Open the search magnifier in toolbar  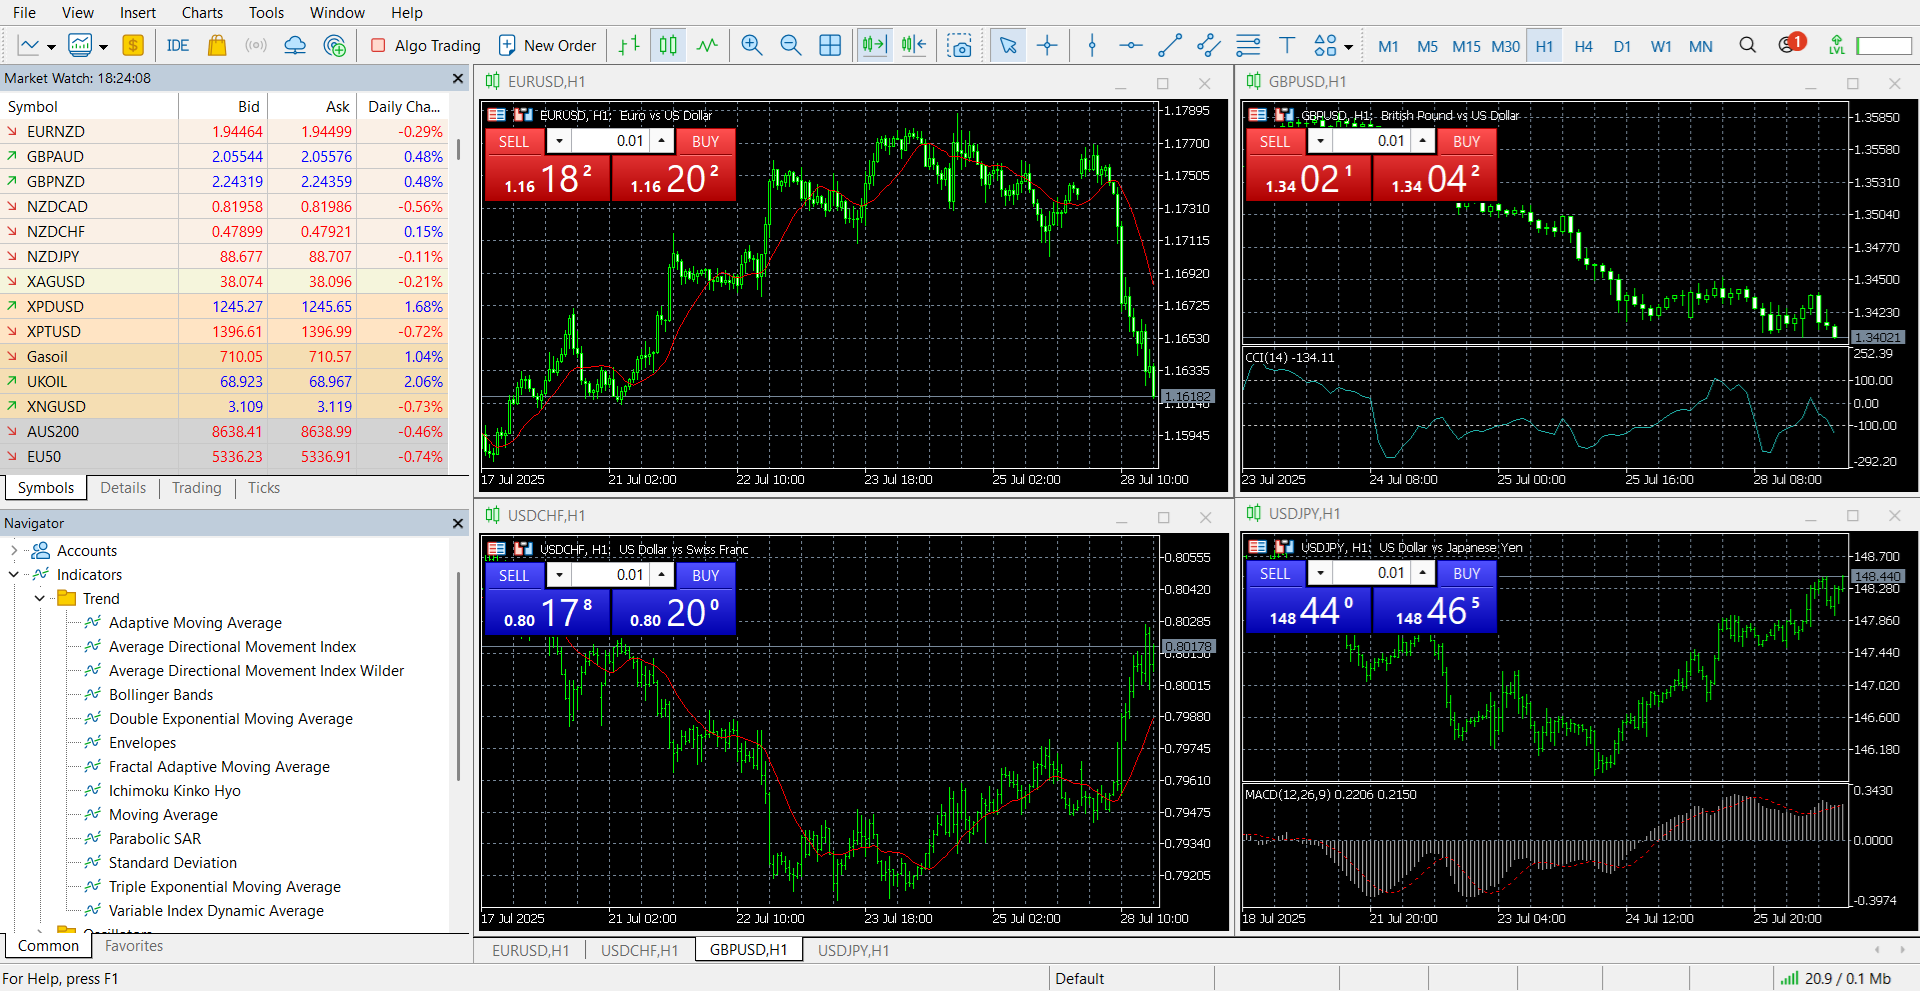[1747, 46]
